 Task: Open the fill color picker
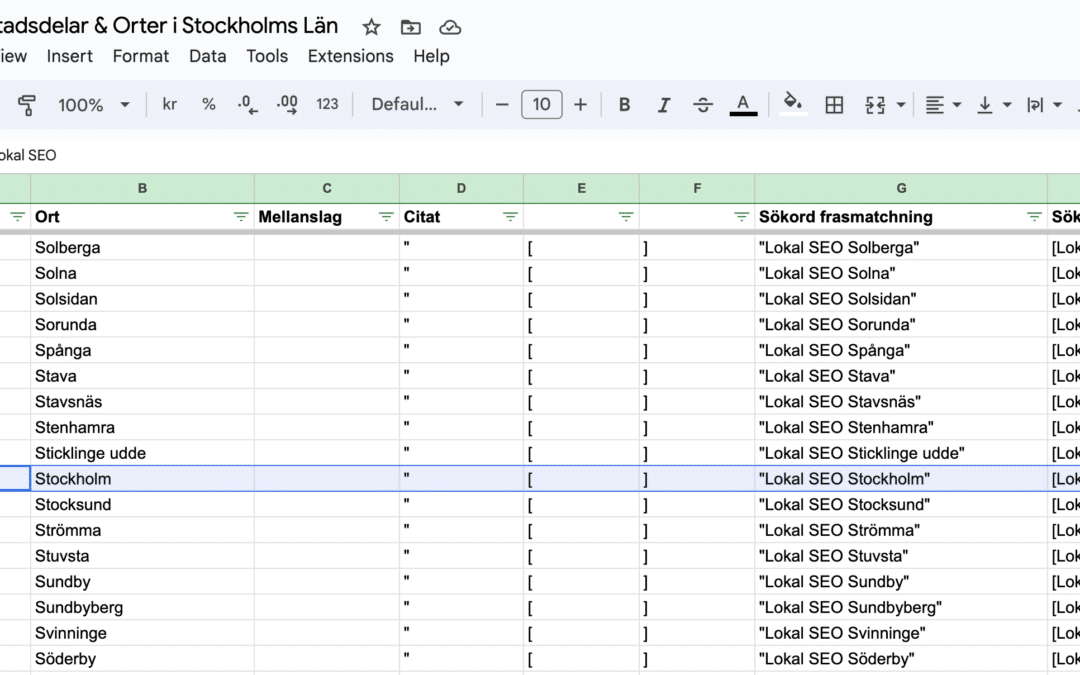[x=793, y=105]
